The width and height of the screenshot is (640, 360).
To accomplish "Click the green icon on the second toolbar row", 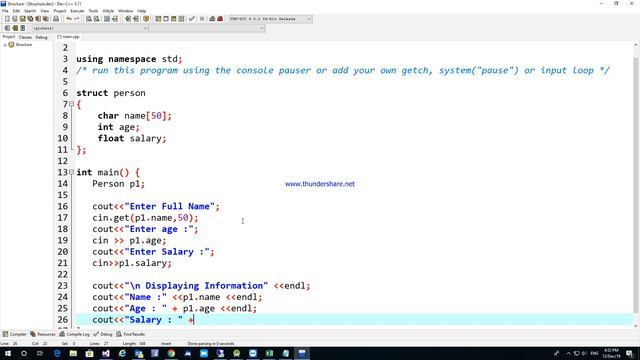I will pos(15,28).
